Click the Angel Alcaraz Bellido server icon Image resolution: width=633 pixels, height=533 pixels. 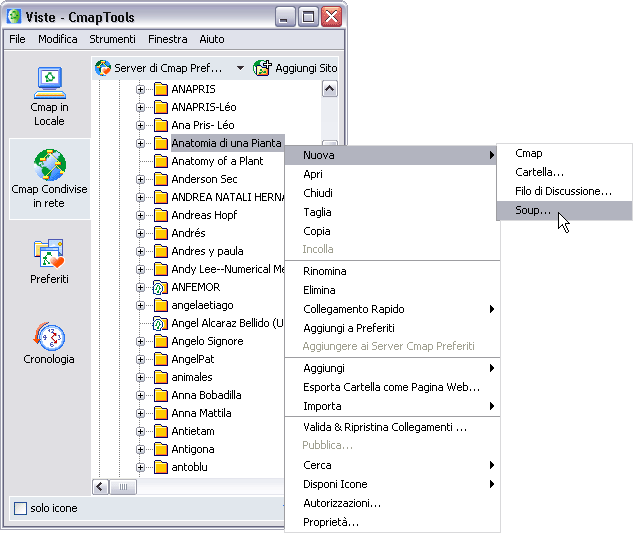(x=160, y=323)
